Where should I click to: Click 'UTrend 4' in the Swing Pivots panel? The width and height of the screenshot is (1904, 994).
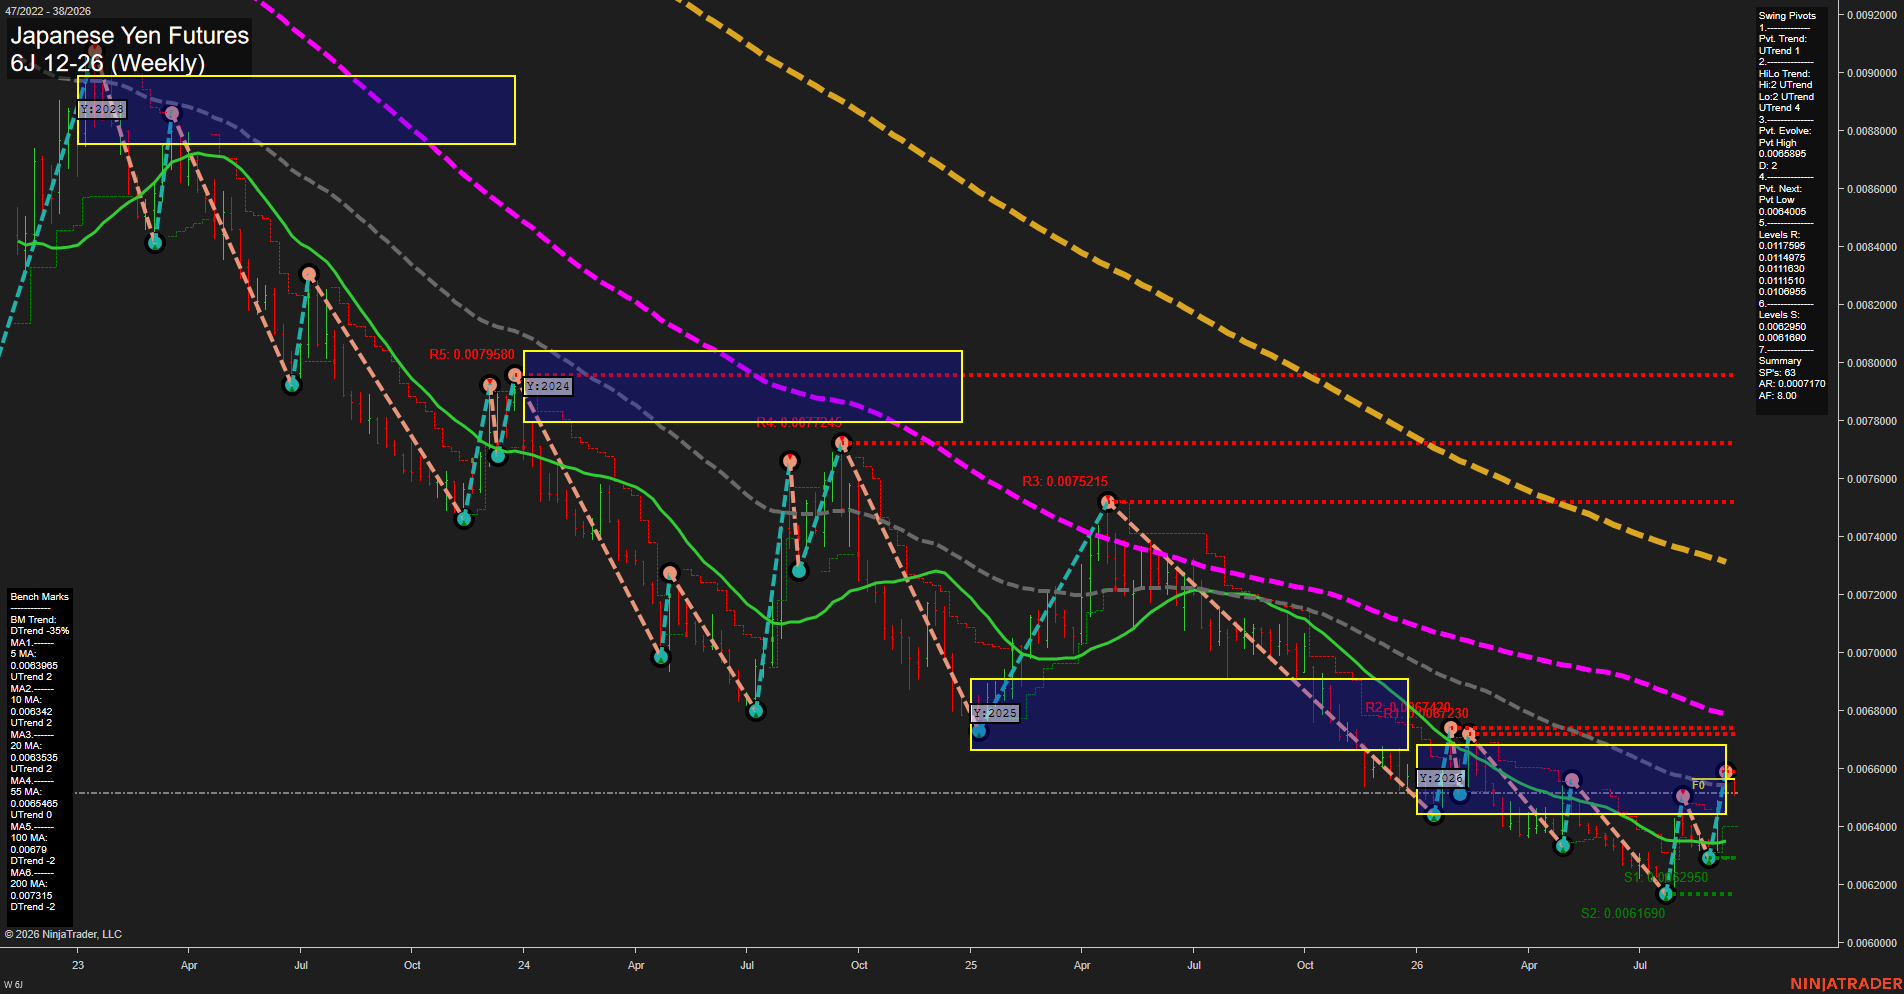click(x=1779, y=108)
